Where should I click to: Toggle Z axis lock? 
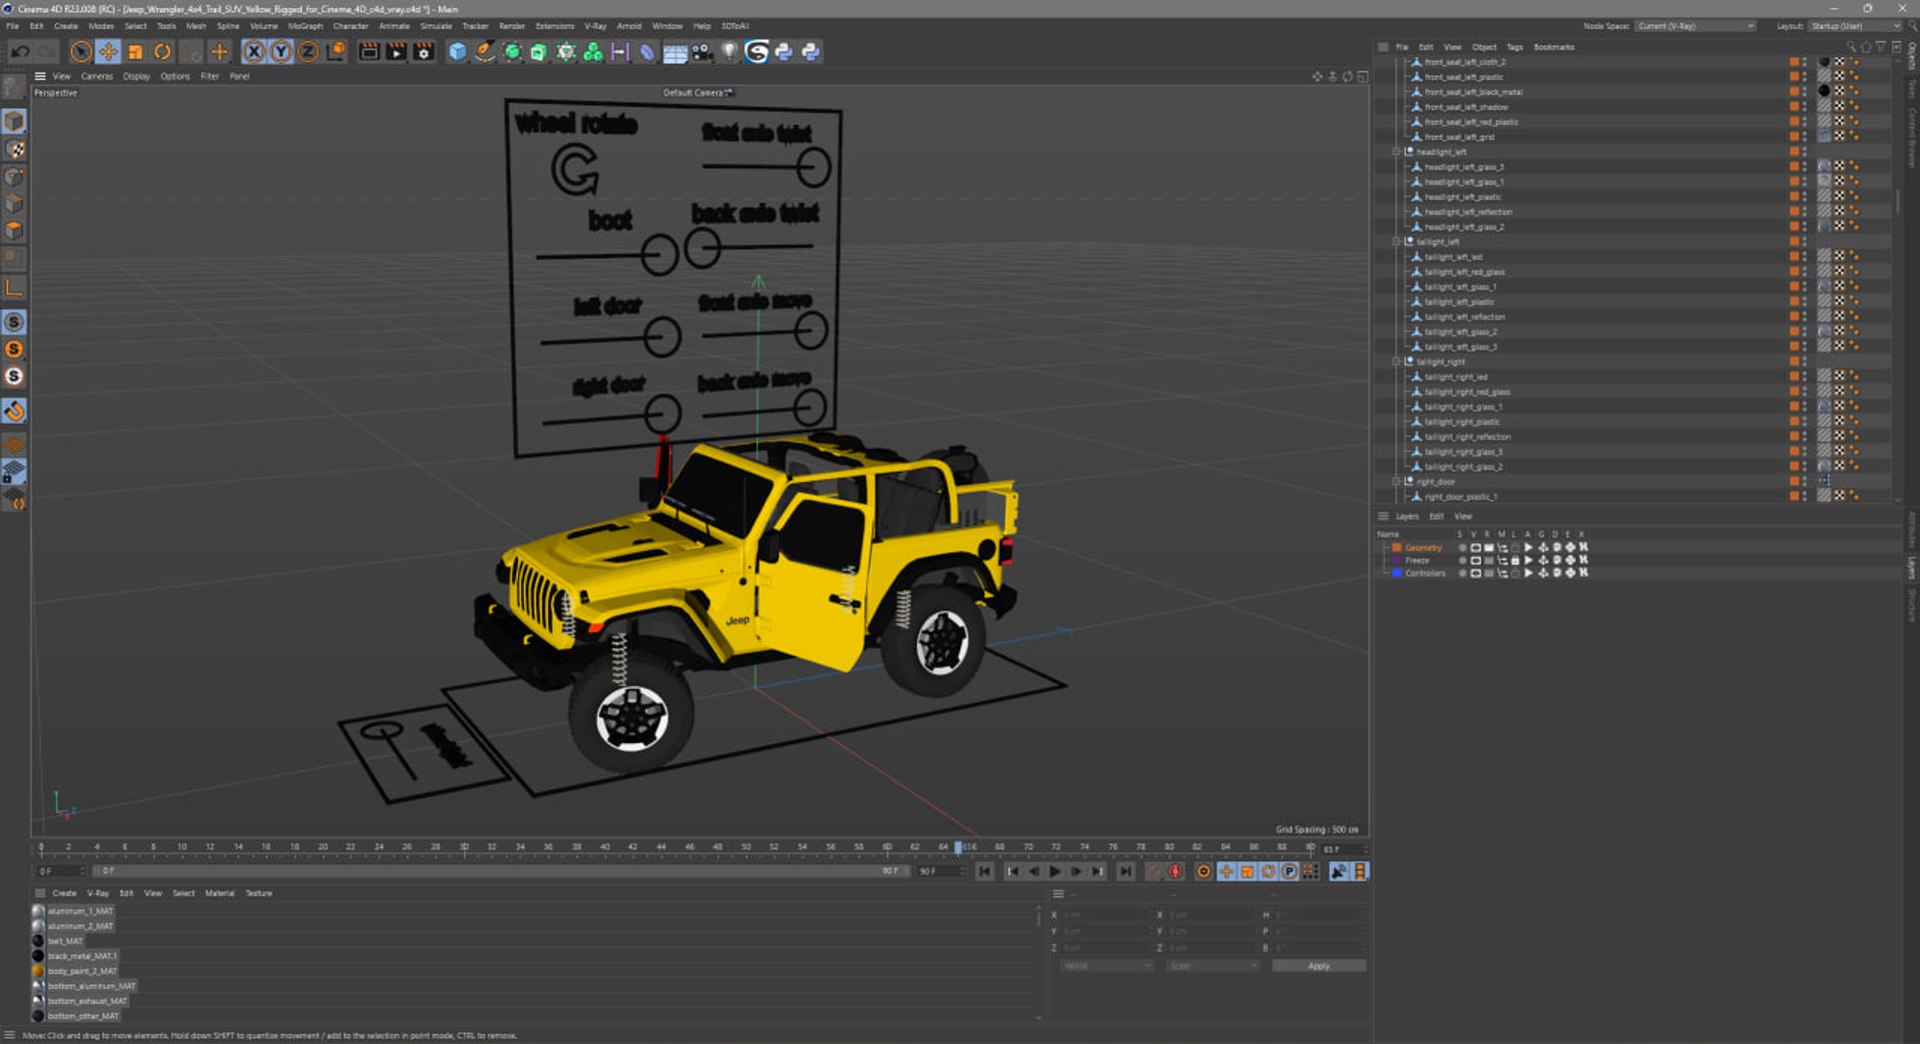point(308,52)
